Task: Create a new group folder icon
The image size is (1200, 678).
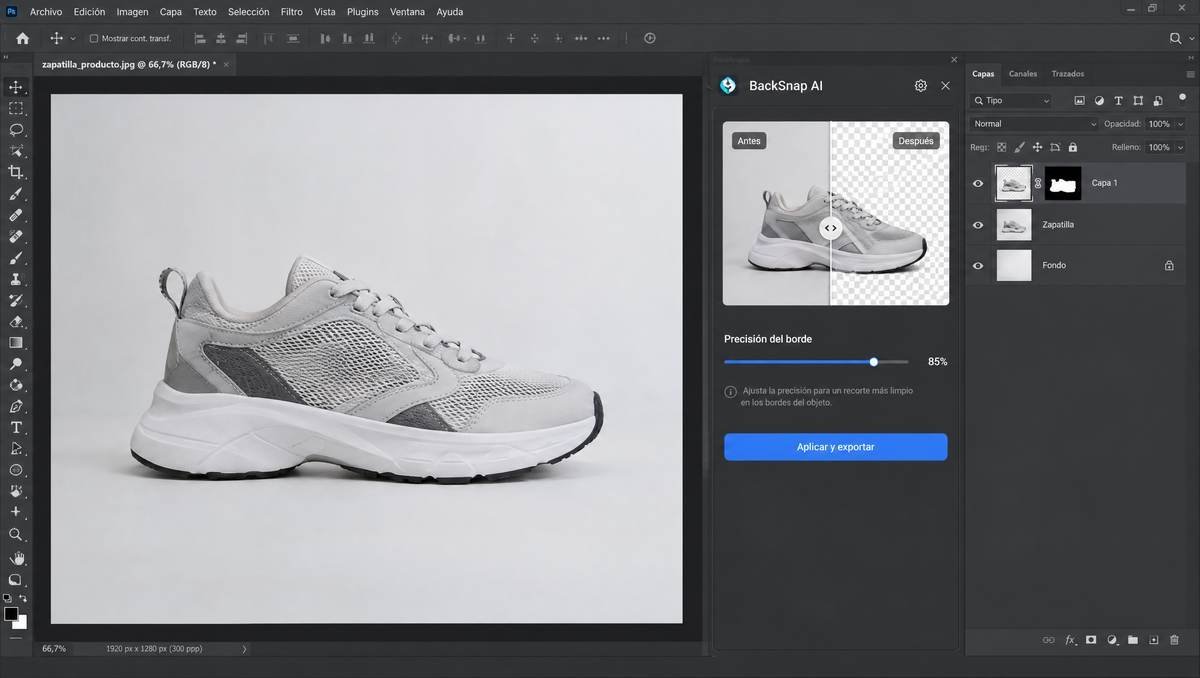Action: pyautogui.click(x=1133, y=640)
